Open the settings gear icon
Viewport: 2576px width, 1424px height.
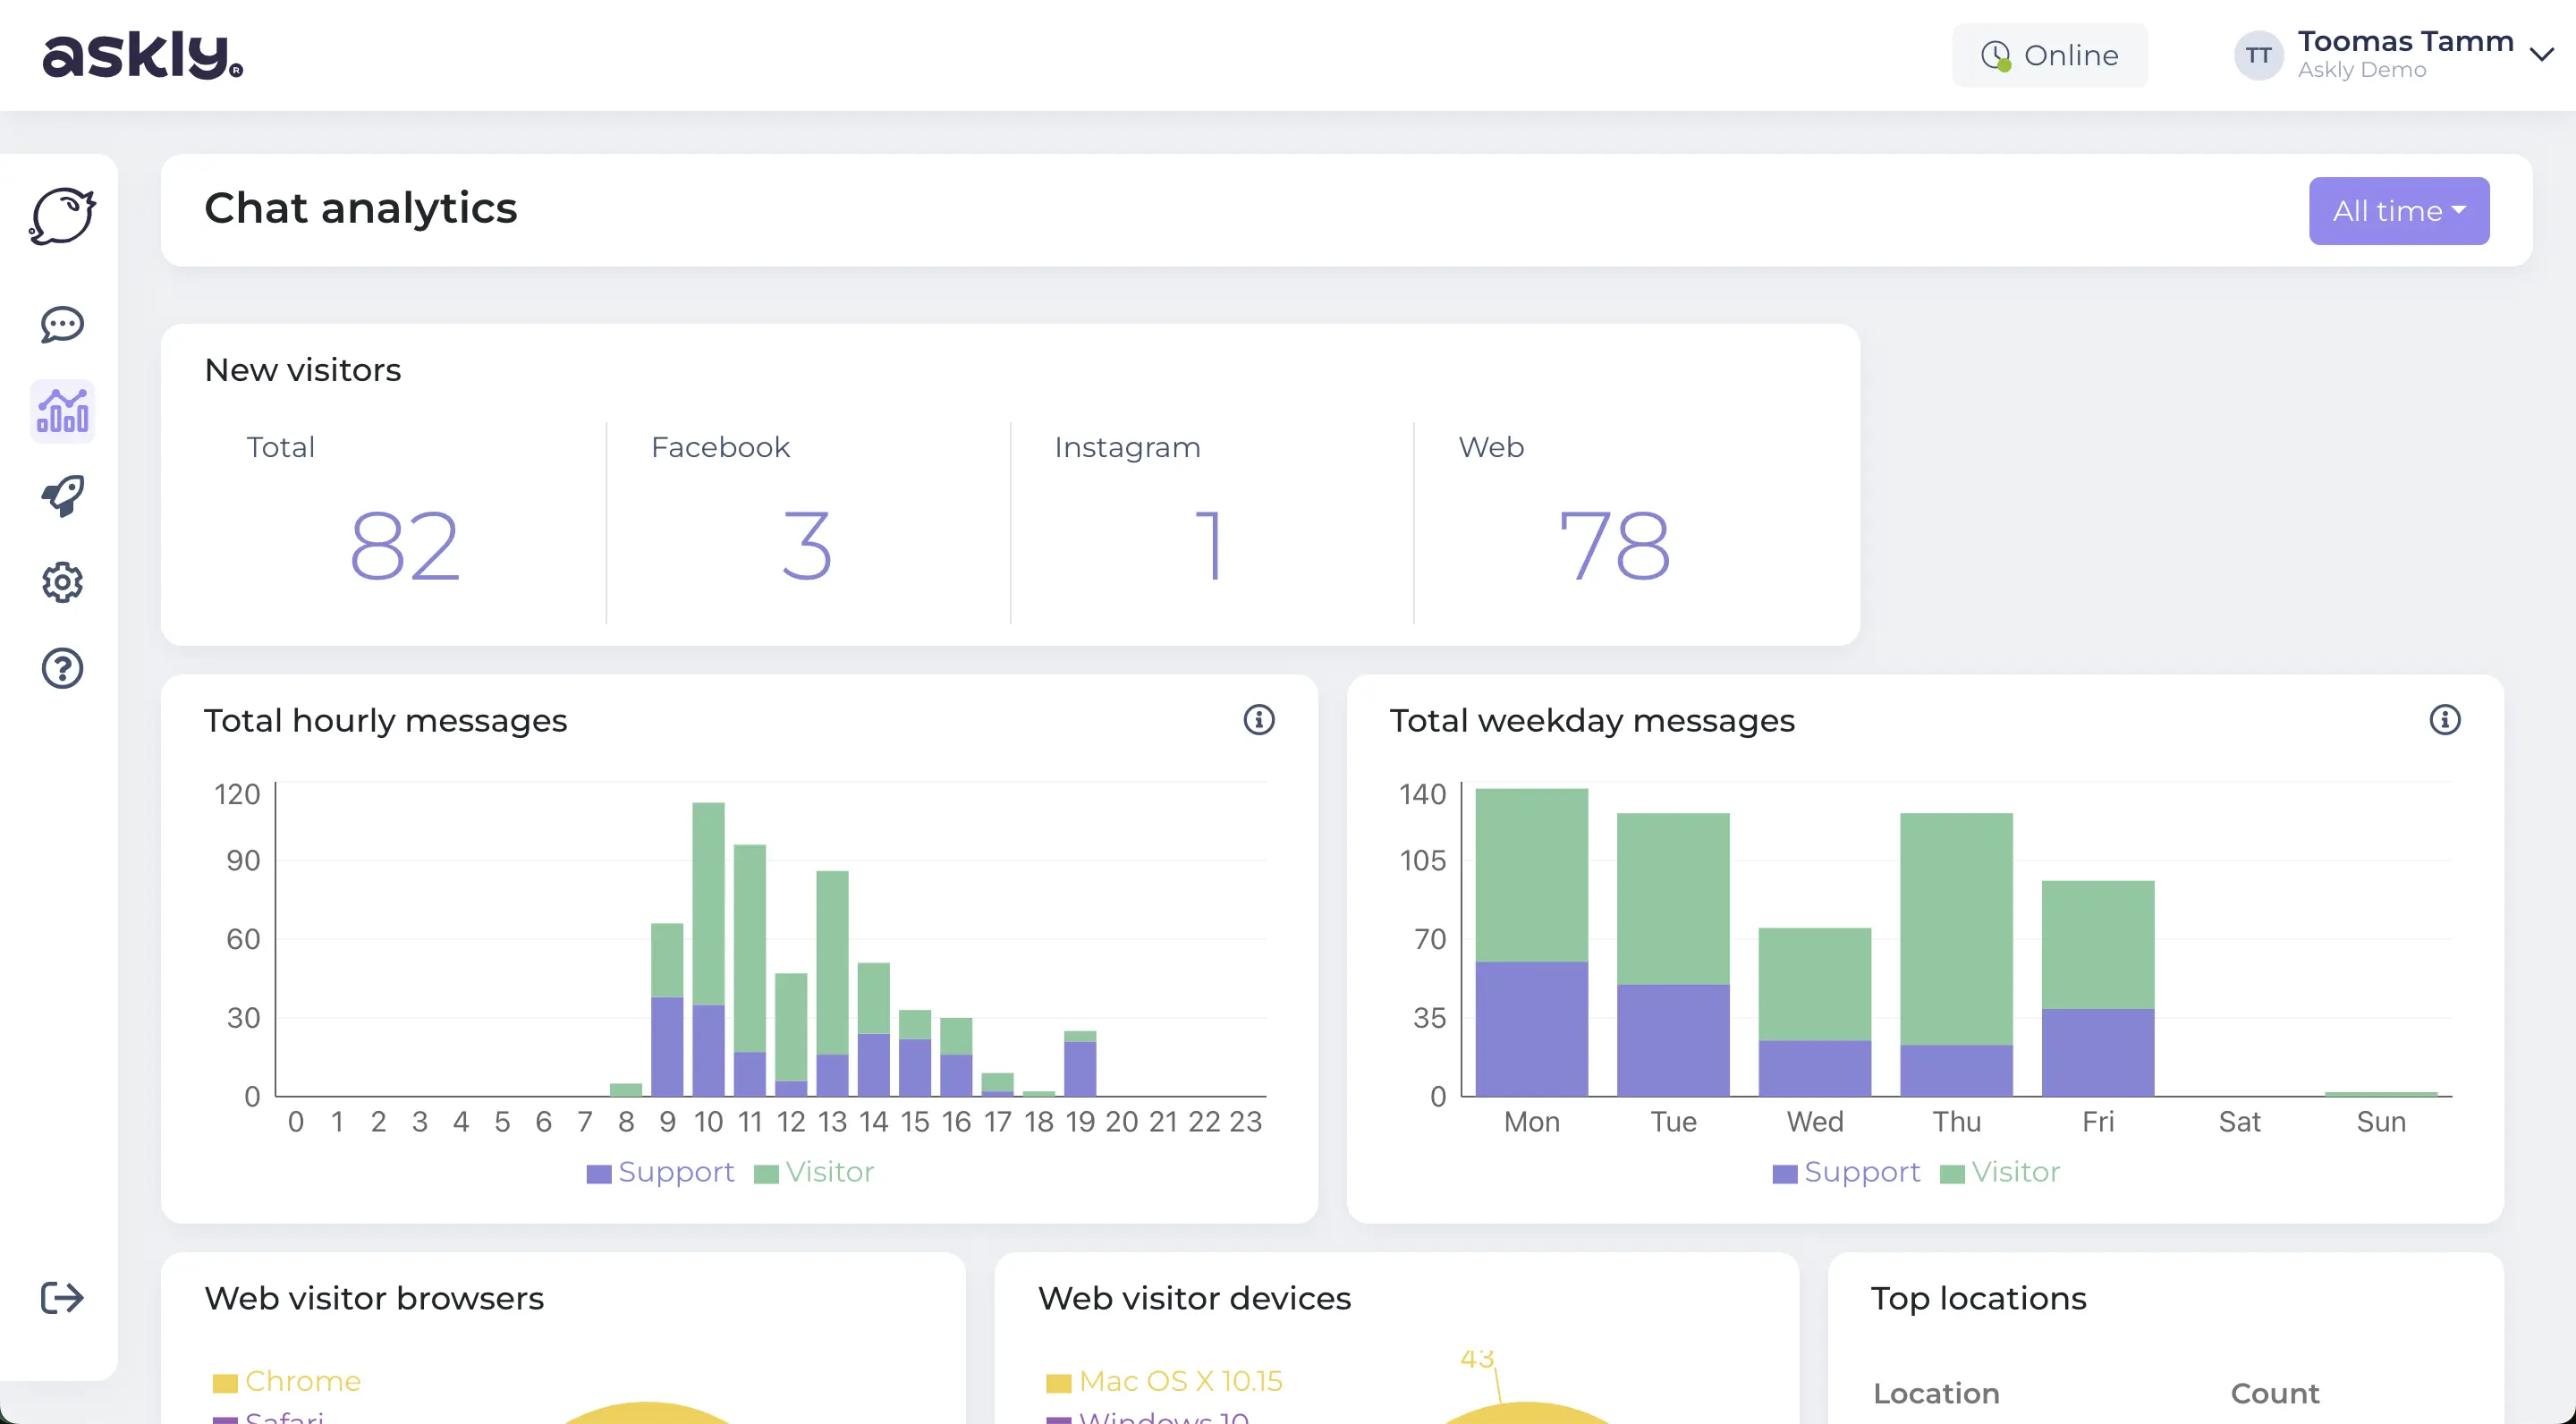tap(62, 582)
